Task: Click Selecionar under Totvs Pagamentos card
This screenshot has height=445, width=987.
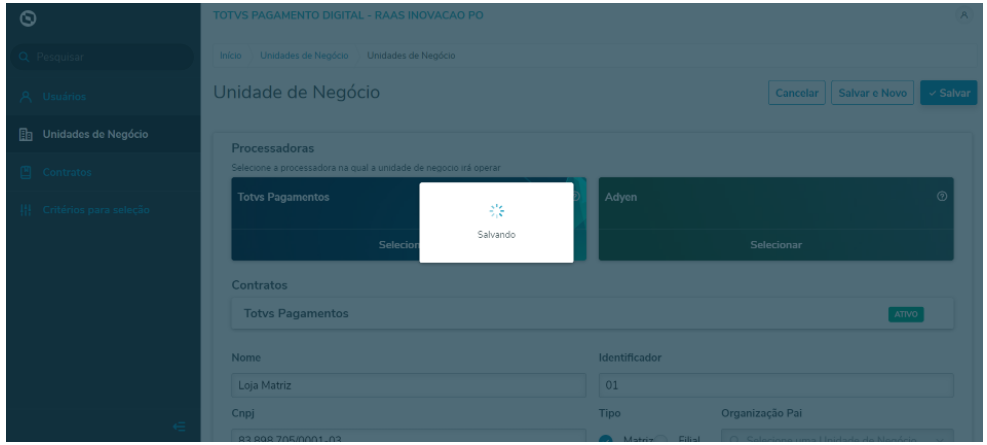Action: [400, 245]
